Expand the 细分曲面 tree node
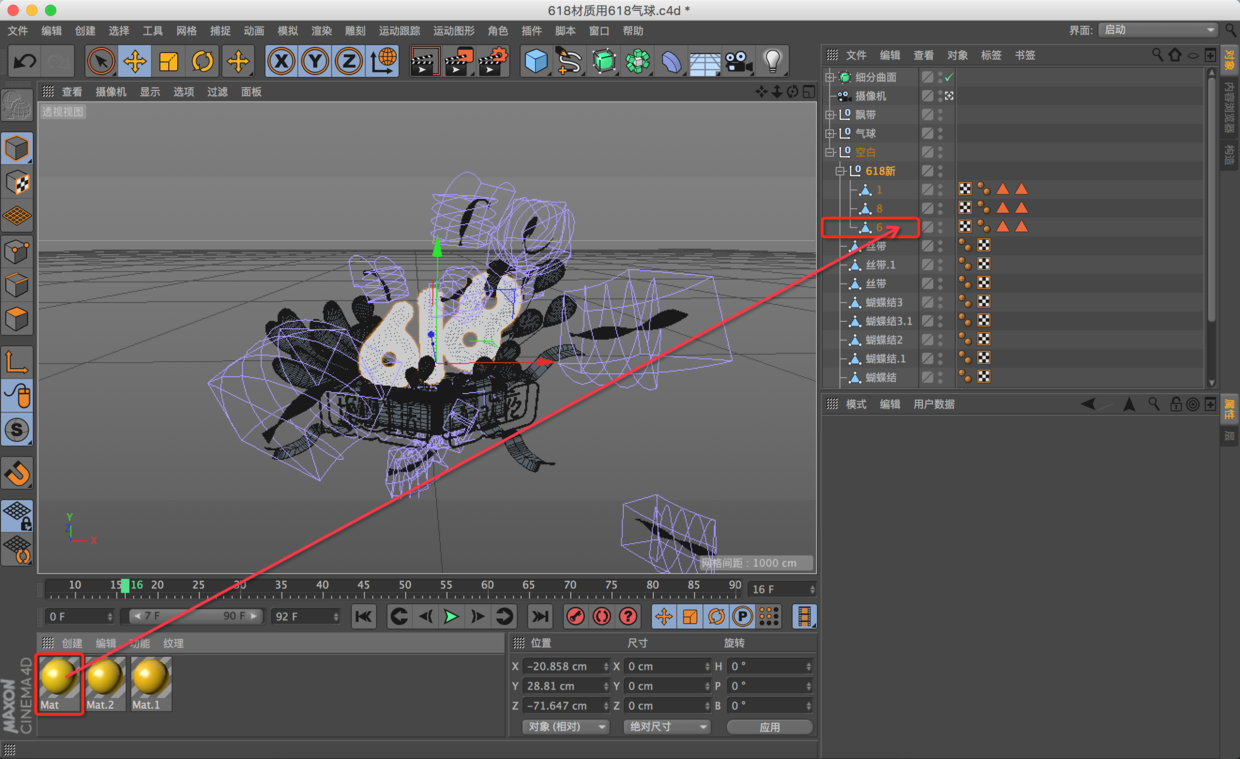 coord(830,77)
